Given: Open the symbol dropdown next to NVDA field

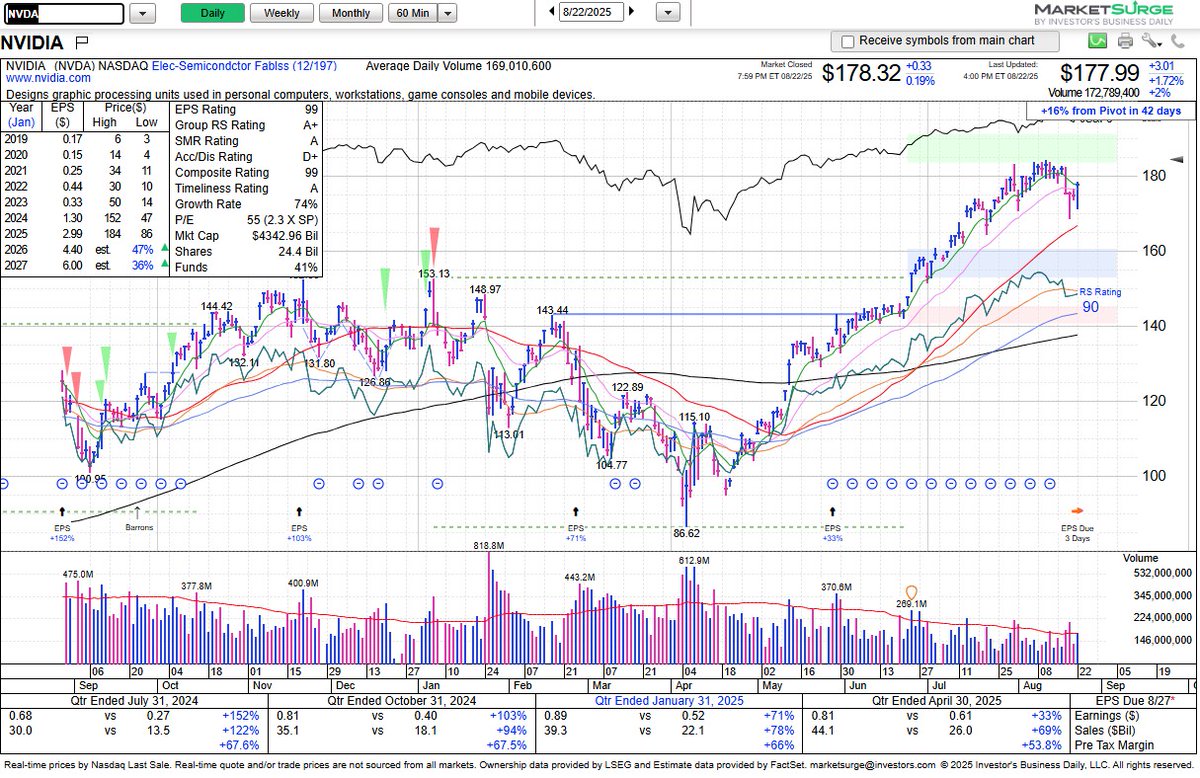Looking at the screenshot, I should pos(141,13).
